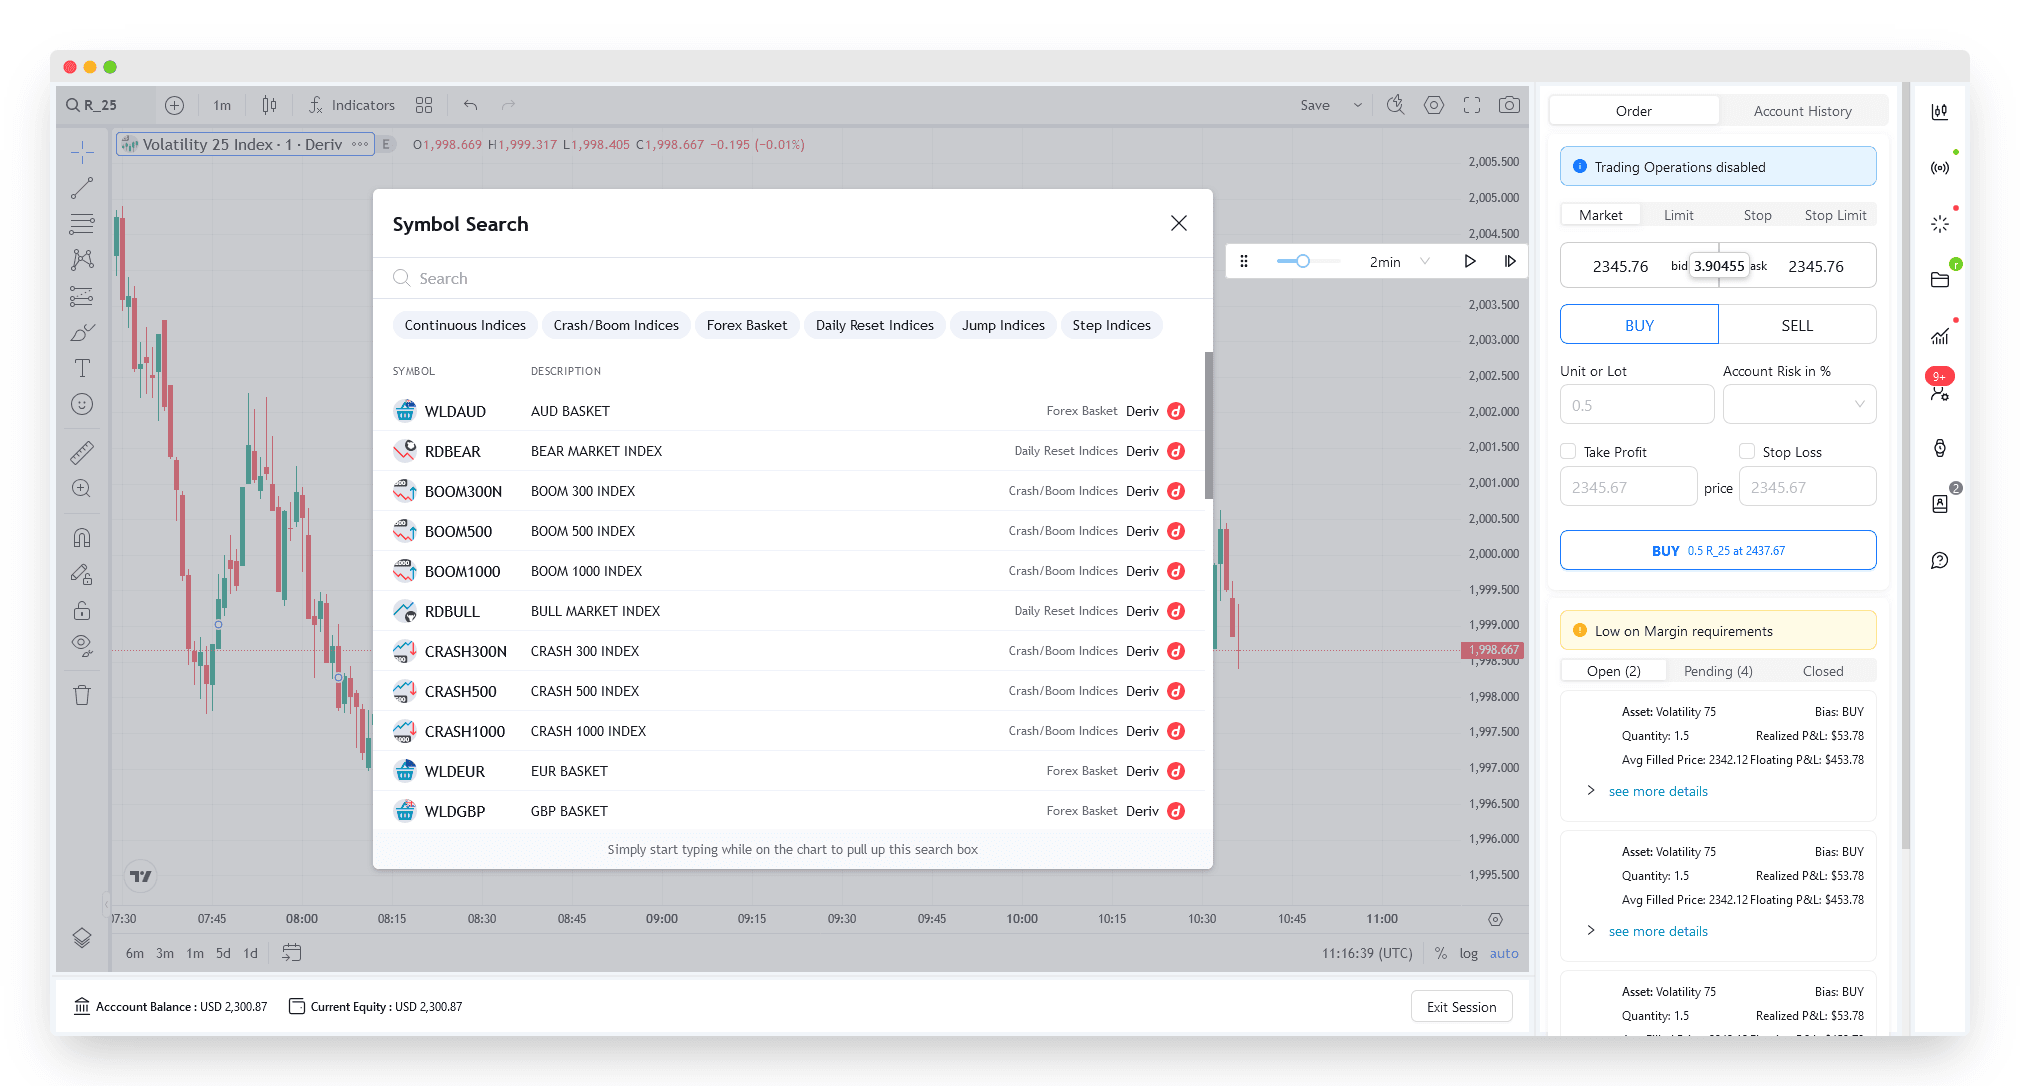Select the text annotation tool
Screen dimensions: 2020x1086
pos(82,368)
